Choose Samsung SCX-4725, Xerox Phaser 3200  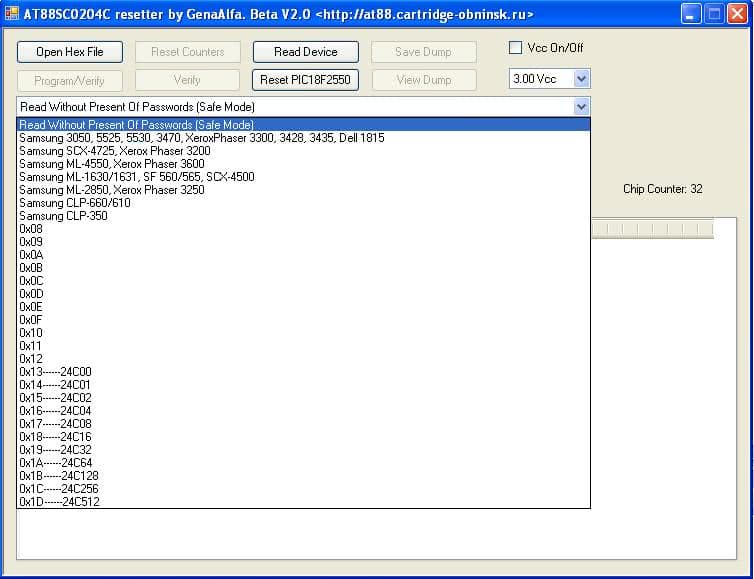303,151
